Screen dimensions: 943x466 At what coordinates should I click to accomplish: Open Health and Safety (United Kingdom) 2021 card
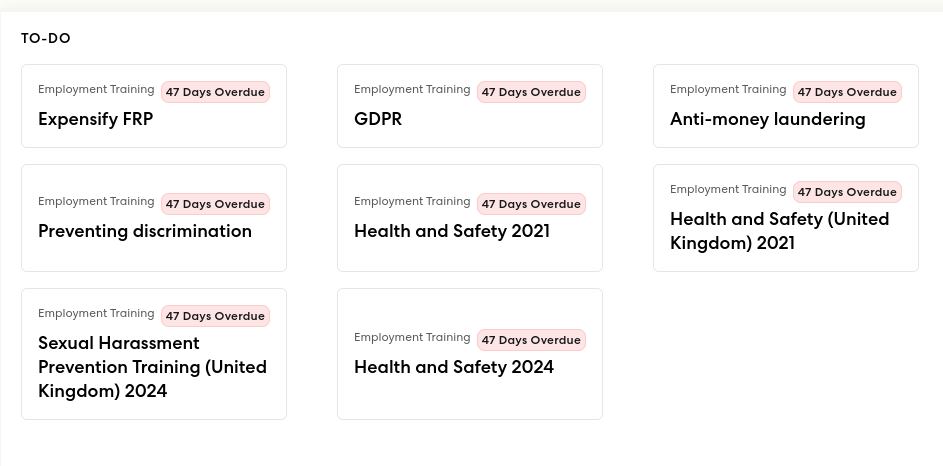click(x=786, y=218)
